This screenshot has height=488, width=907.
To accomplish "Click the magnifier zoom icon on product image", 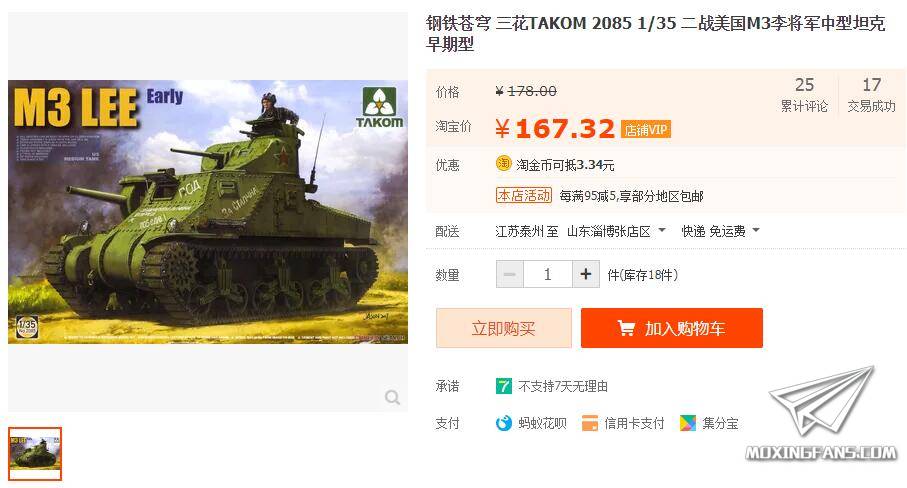I will [392, 397].
